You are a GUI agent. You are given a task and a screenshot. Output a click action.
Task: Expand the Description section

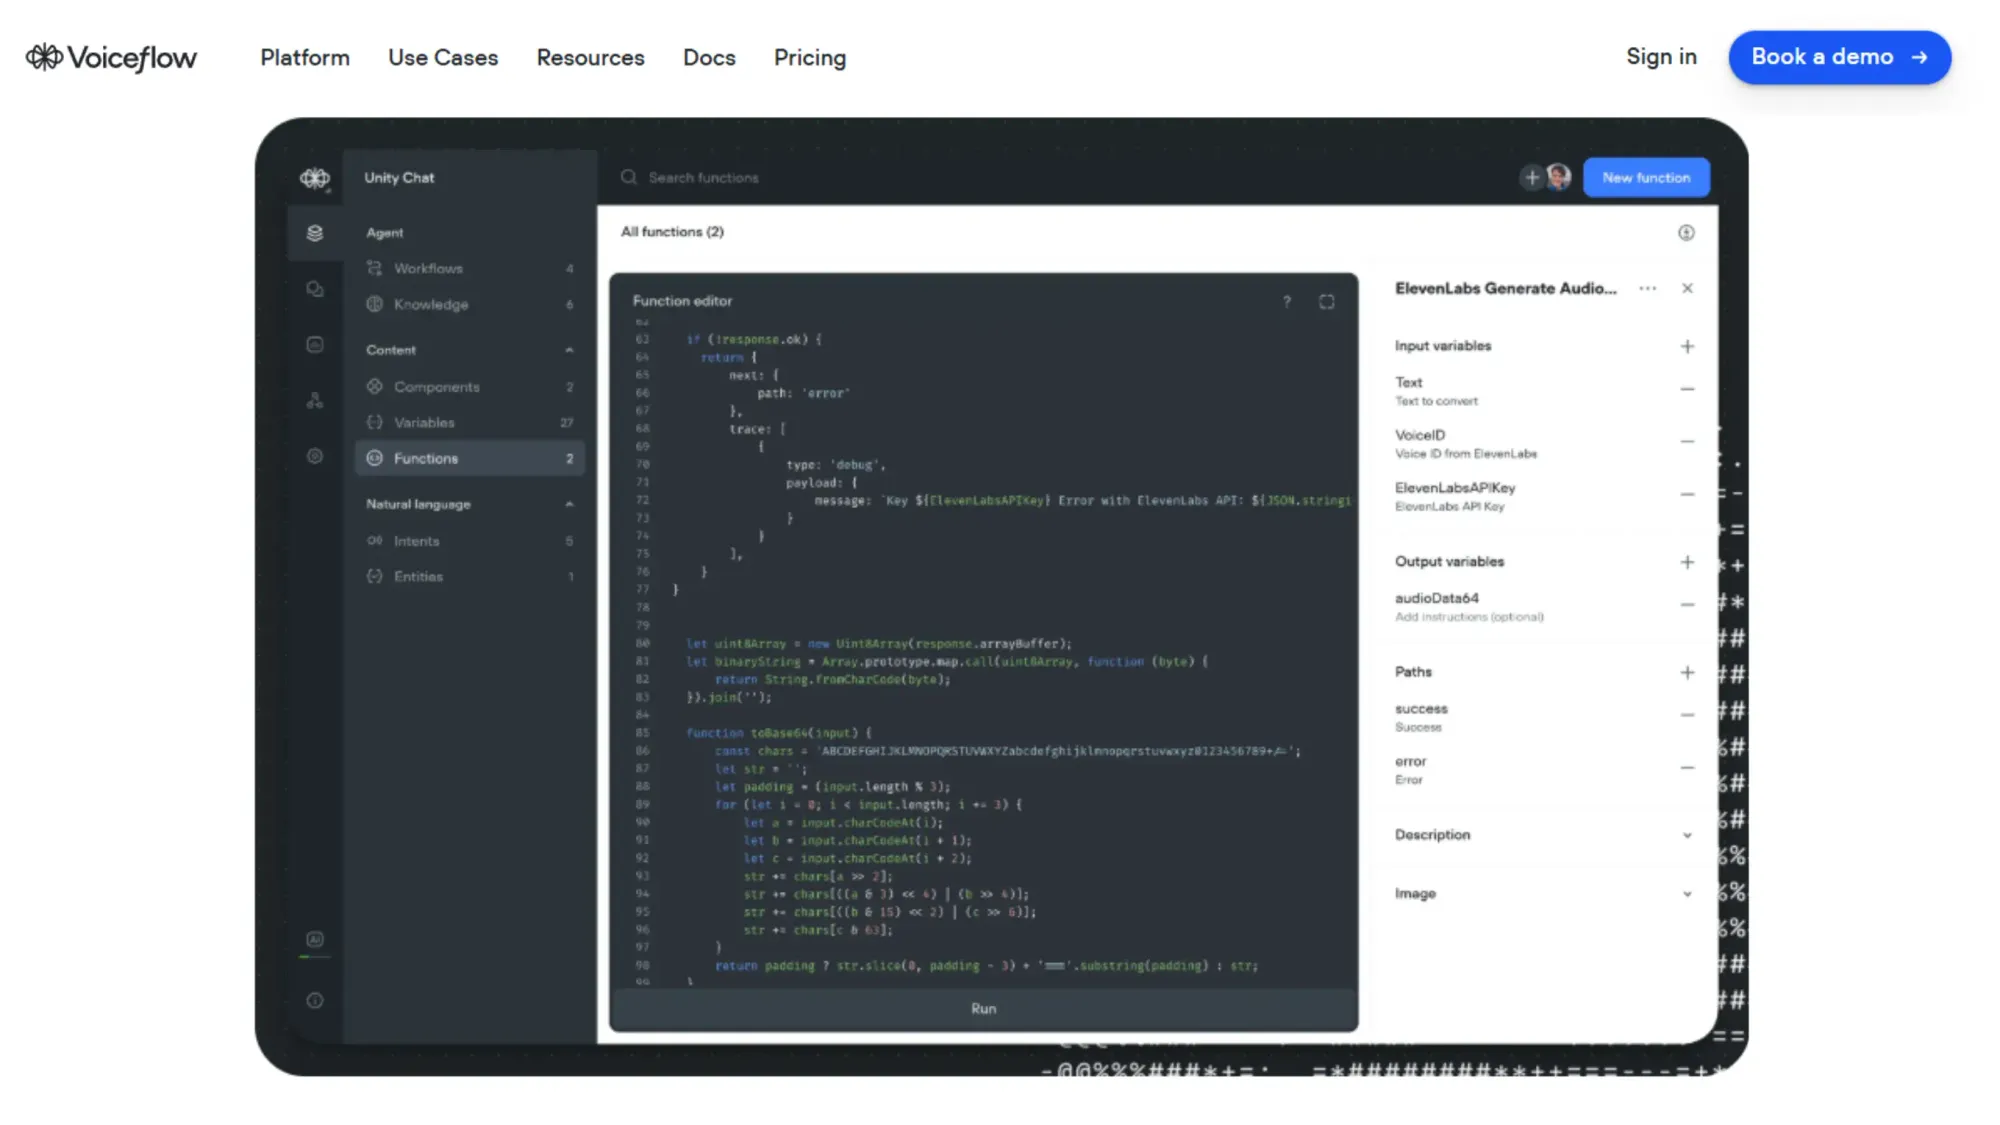click(x=1688, y=834)
